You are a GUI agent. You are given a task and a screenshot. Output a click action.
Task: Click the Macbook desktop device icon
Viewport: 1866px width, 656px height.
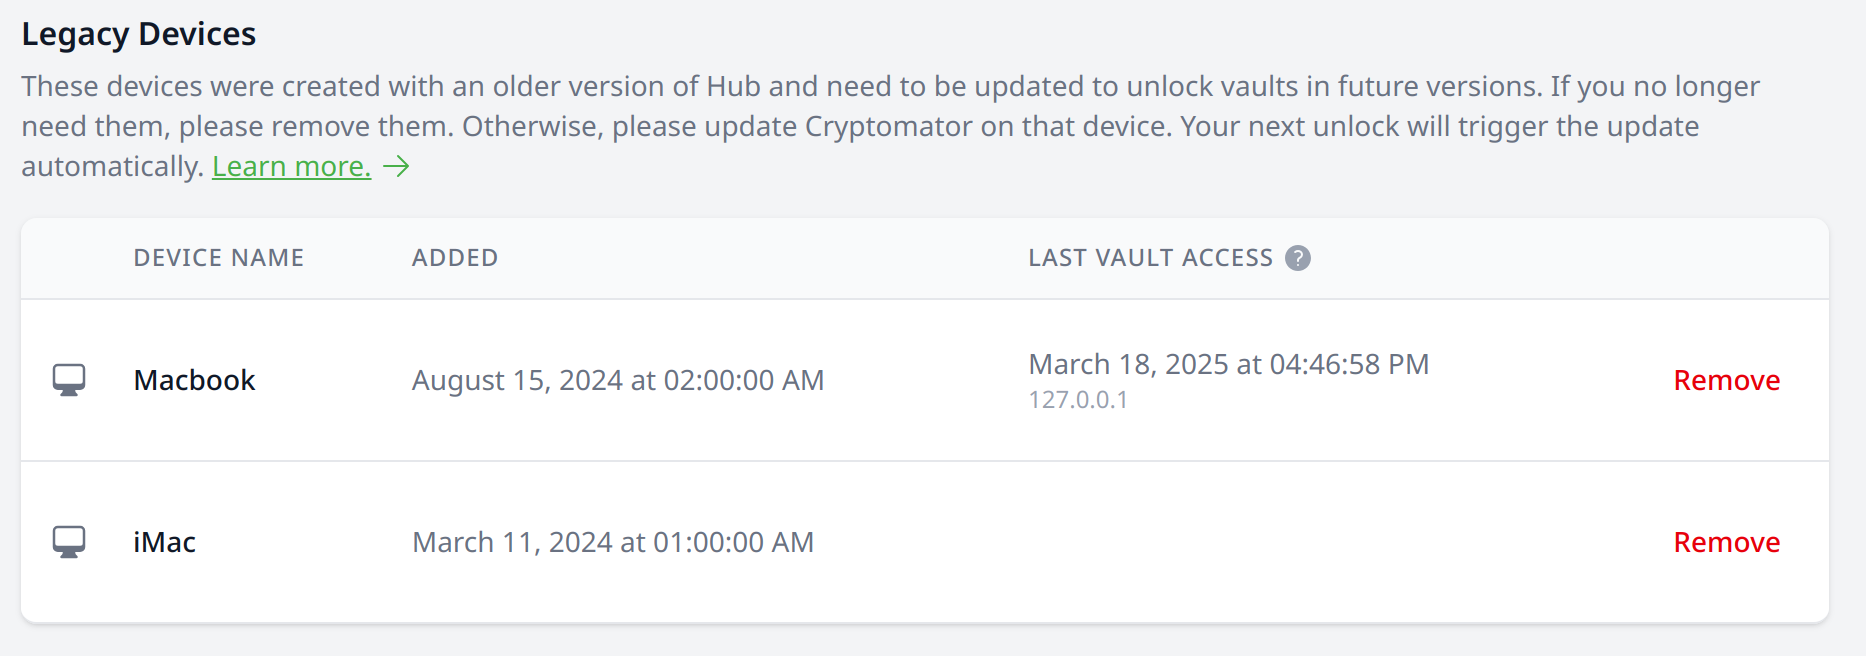[69, 380]
